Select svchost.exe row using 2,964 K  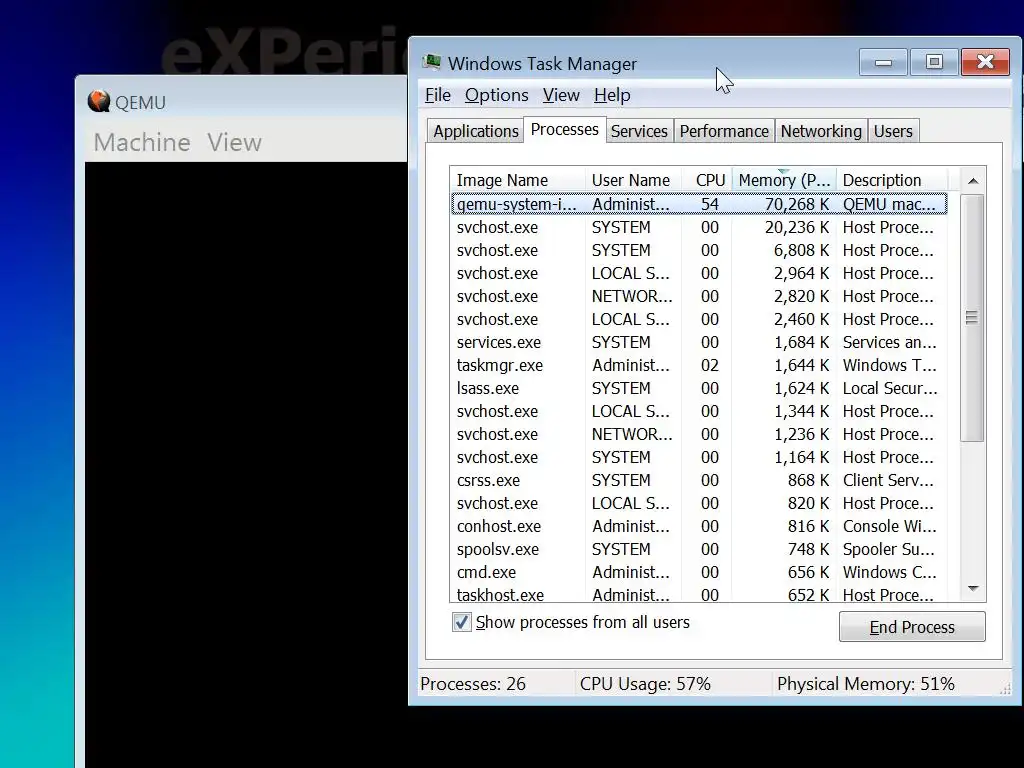[698, 273]
